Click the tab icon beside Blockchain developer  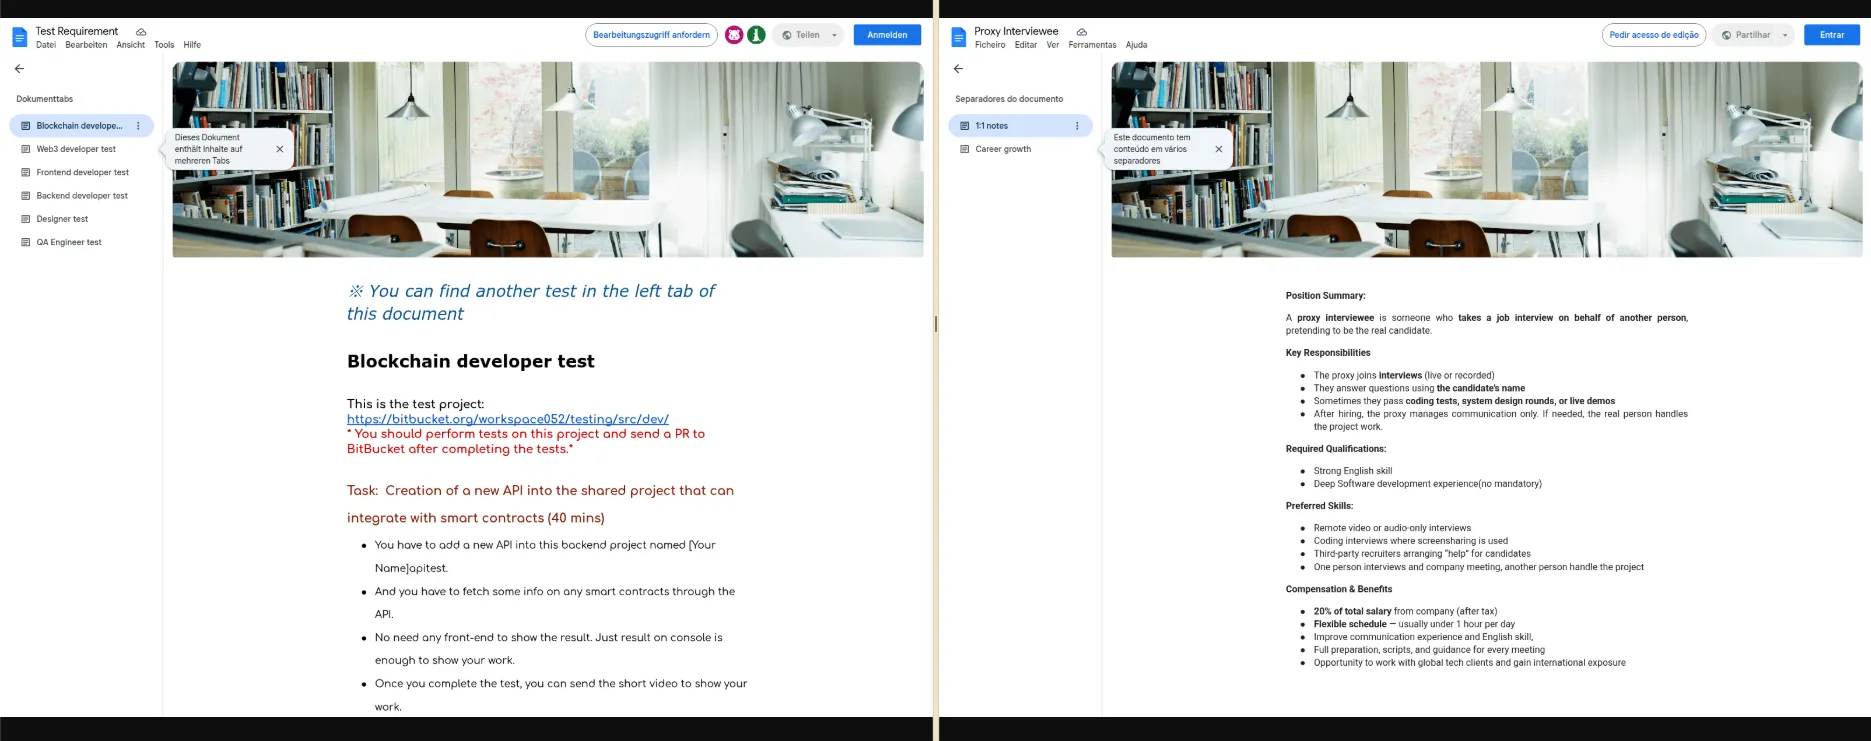[x=26, y=126]
